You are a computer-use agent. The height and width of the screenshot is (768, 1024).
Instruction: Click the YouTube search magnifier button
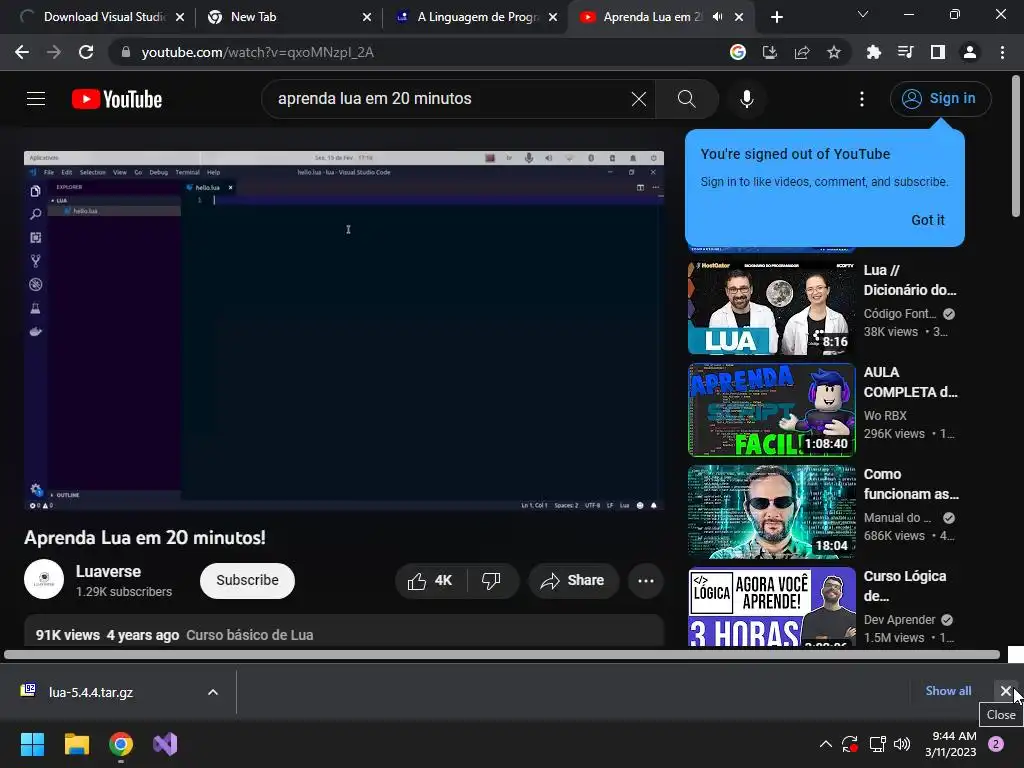pos(686,99)
